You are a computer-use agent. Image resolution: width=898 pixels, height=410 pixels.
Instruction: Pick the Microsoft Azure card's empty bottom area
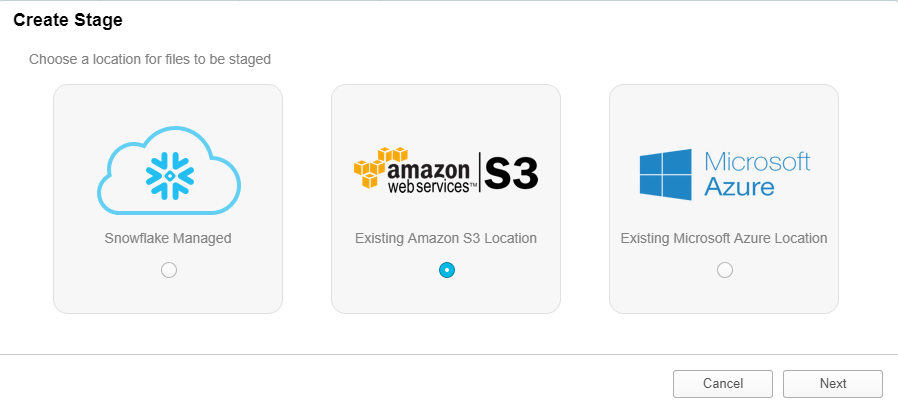coord(724,297)
